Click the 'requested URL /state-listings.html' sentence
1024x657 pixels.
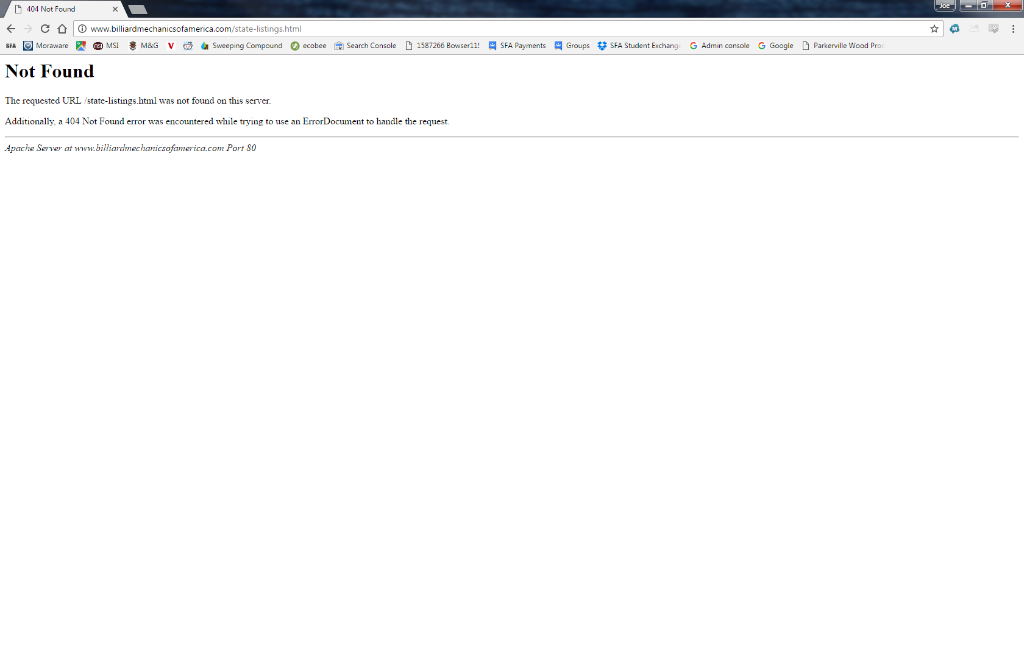[x=138, y=101]
